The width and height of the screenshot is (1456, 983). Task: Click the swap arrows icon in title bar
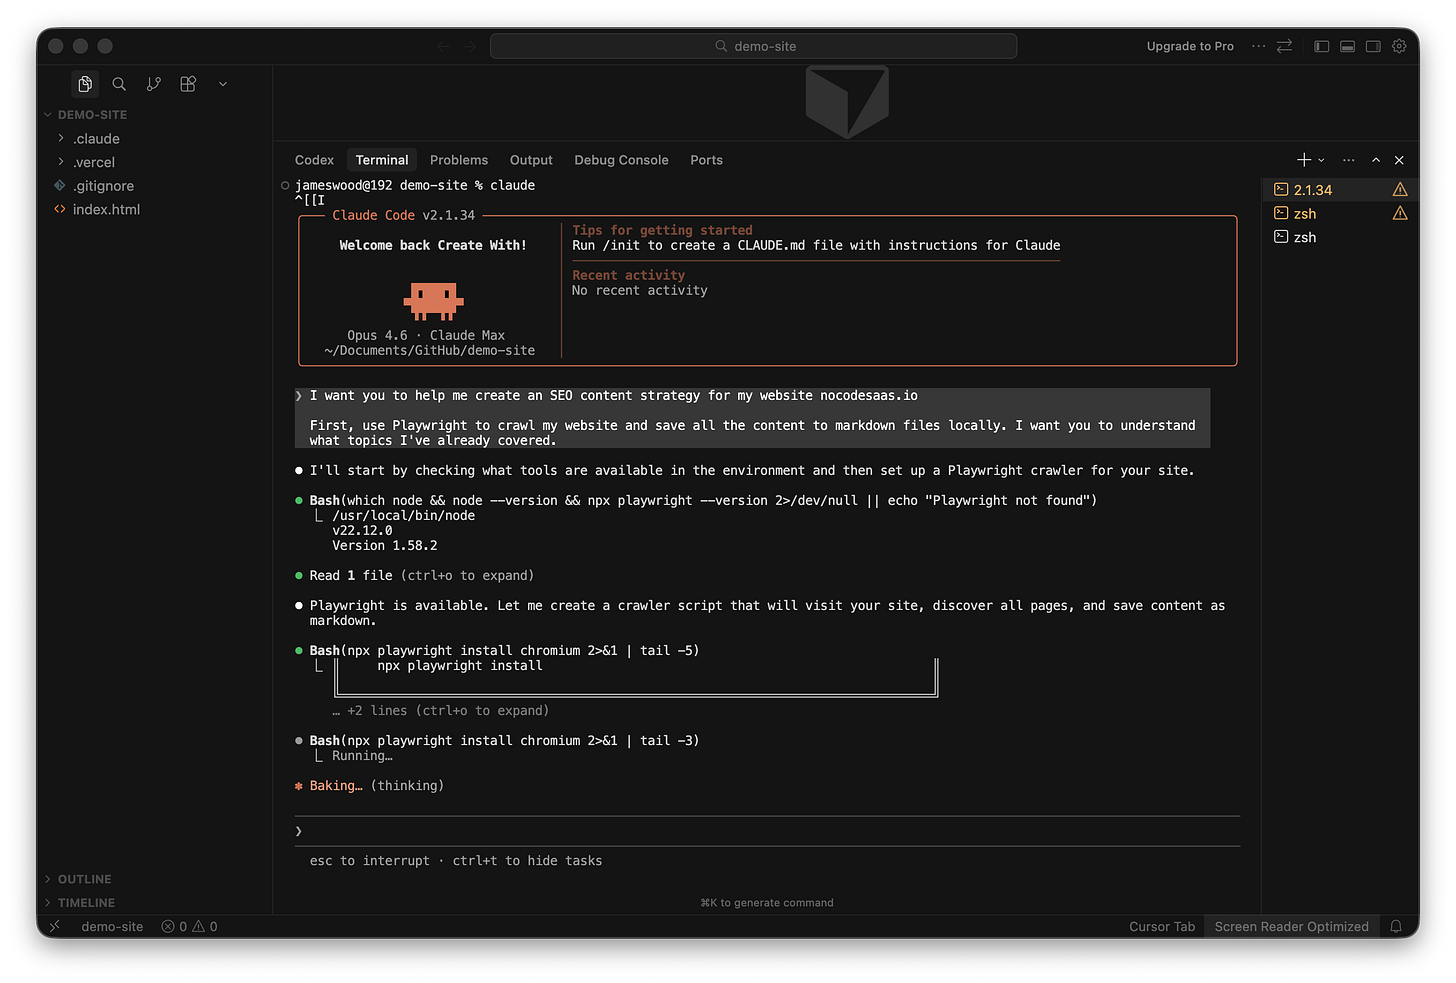click(x=1285, y=46)
